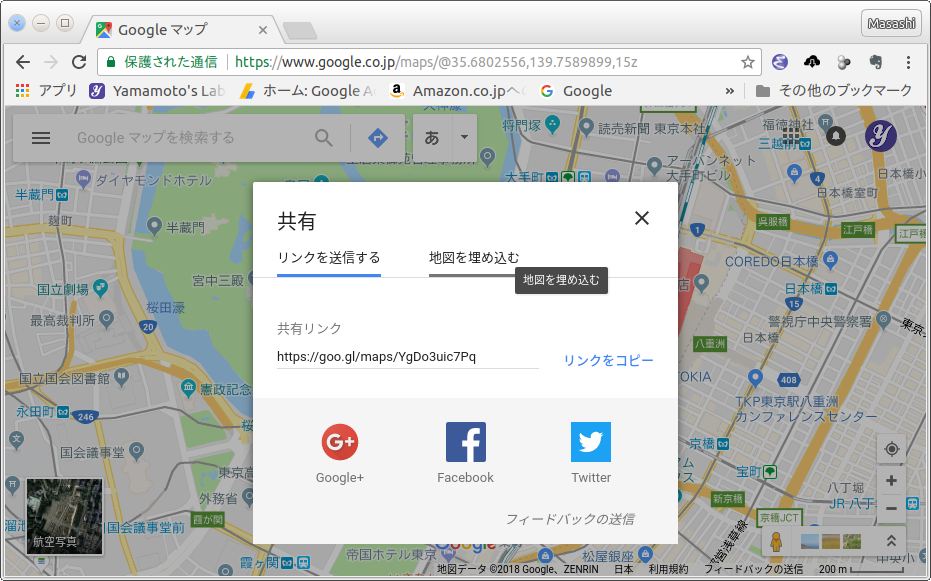Select the Google マップ browser tab
The width and height of the screenshot is (931, 581).
(184, 30)
